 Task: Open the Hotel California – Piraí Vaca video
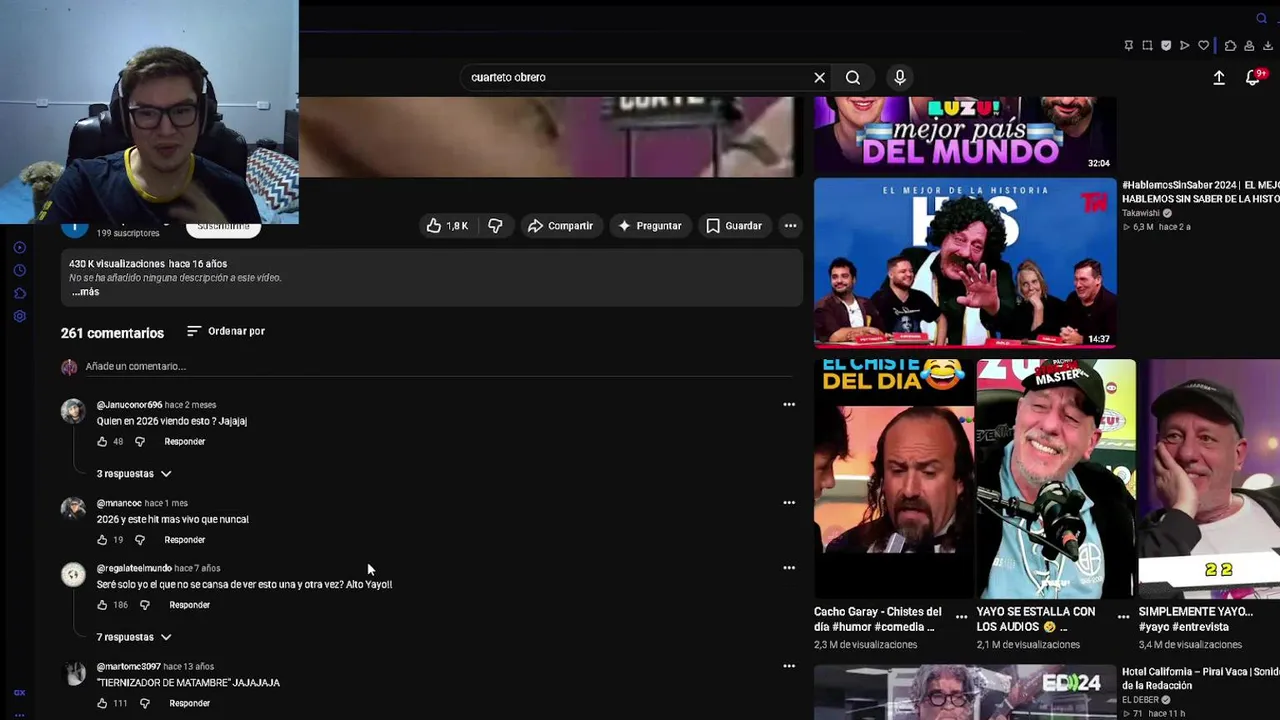pyautogui.click(x=965, y=692)
